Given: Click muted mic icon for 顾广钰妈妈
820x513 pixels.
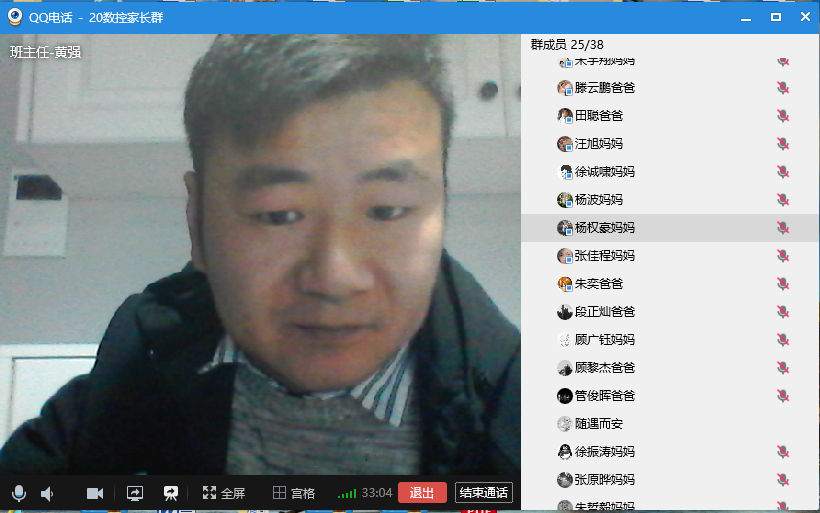Looking at the screenshot, I should 783,340.
